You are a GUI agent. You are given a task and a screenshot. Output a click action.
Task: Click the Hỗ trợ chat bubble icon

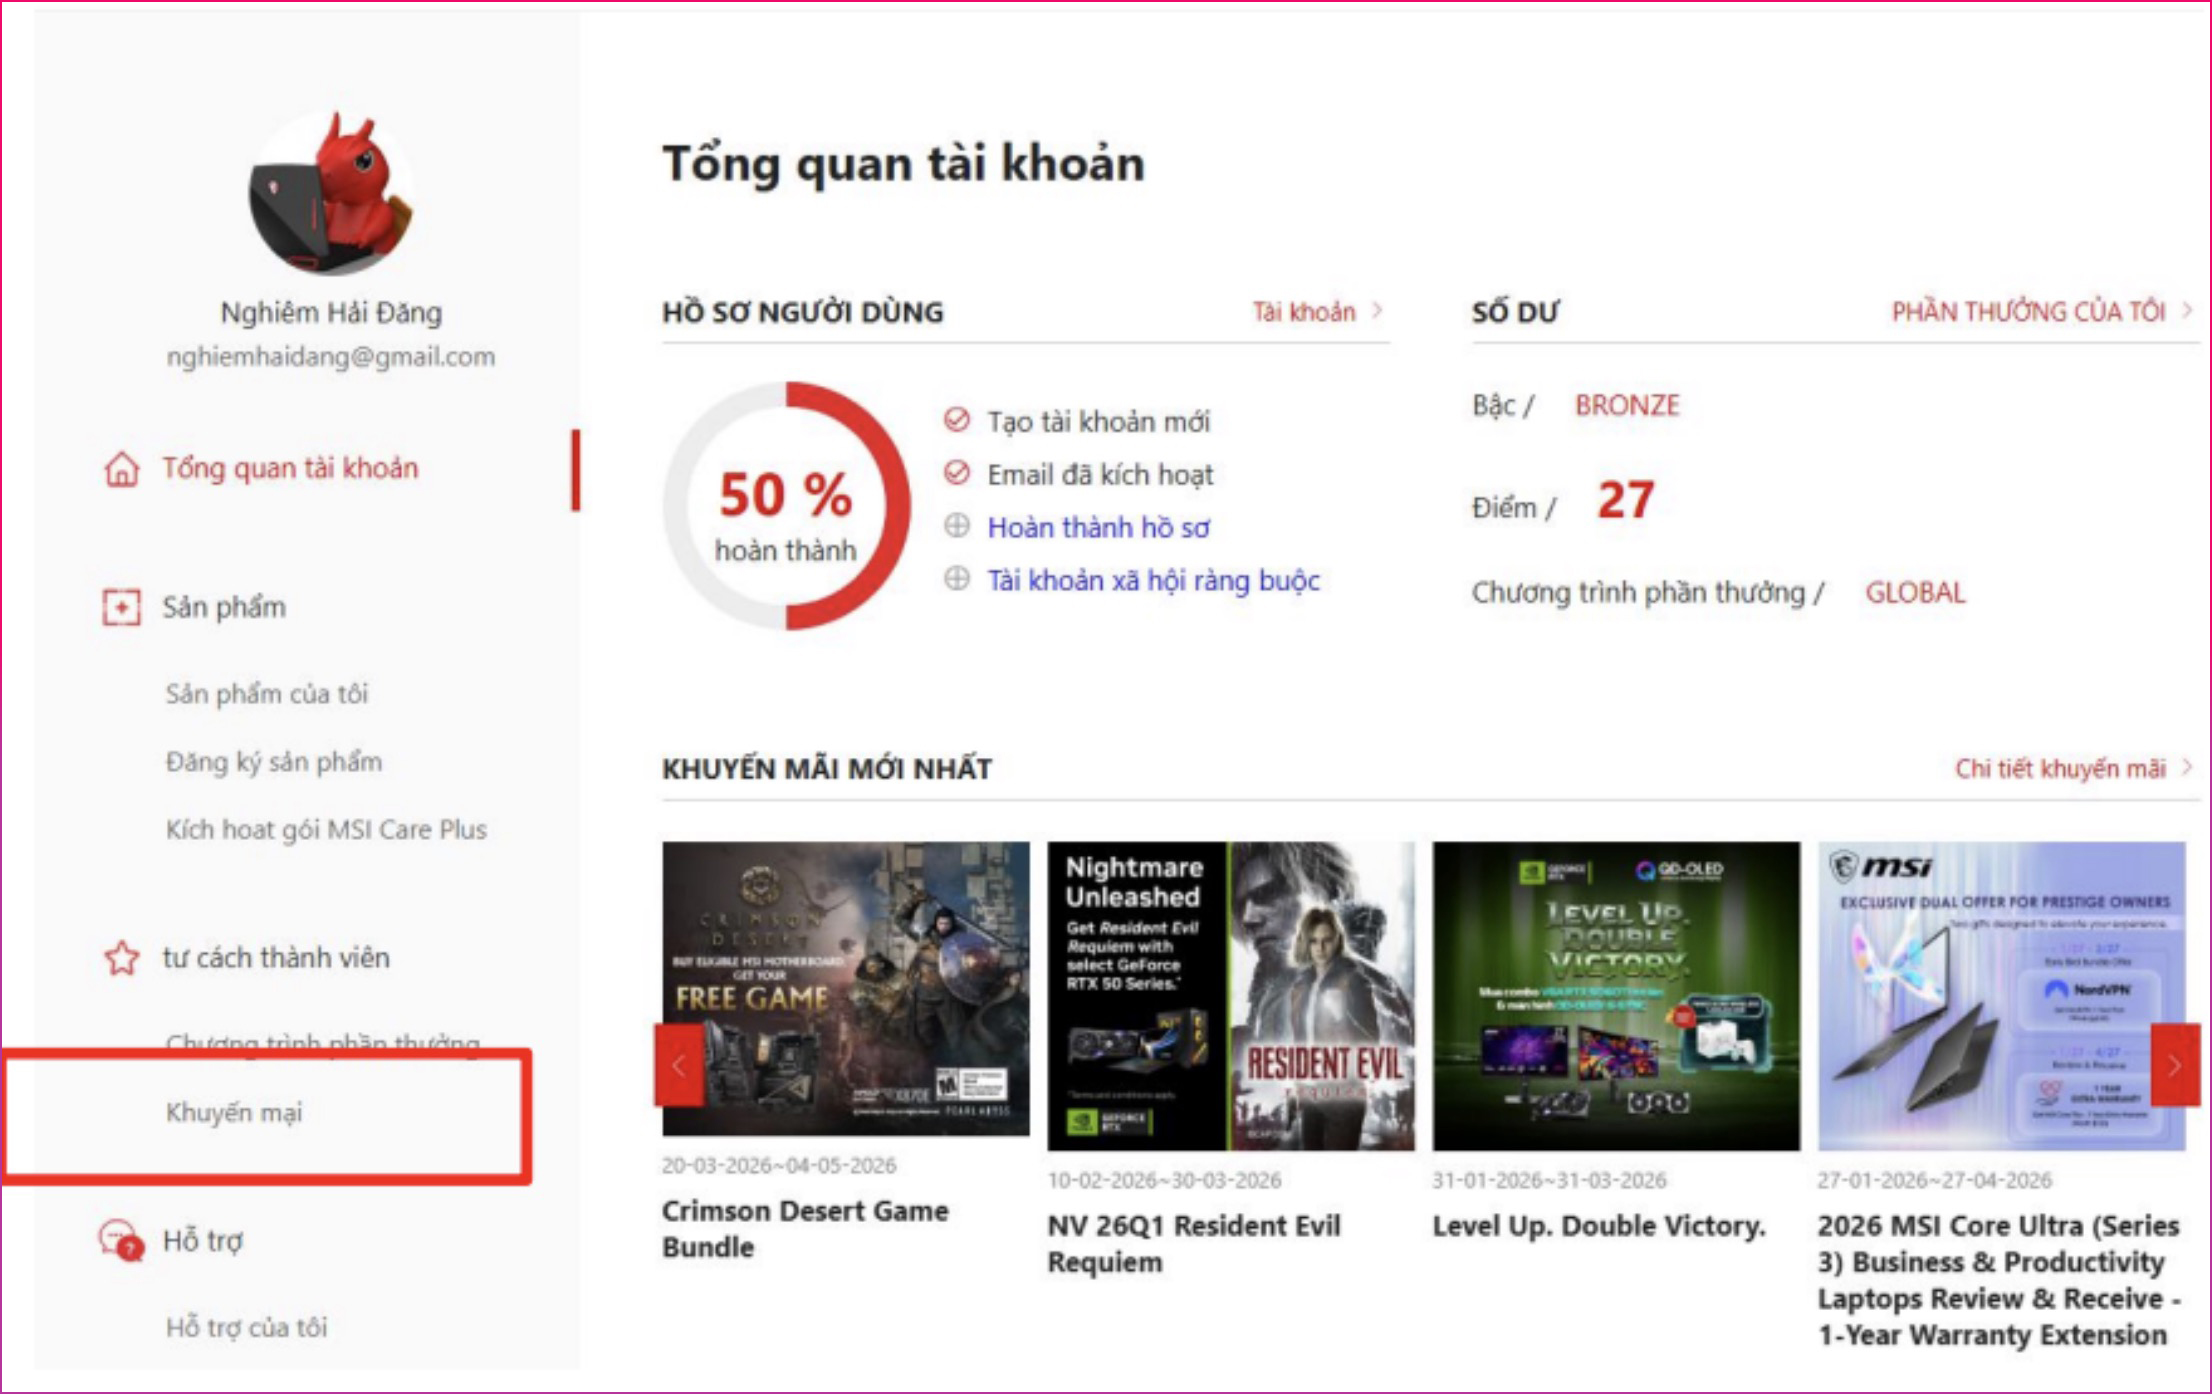[121, 1240]
